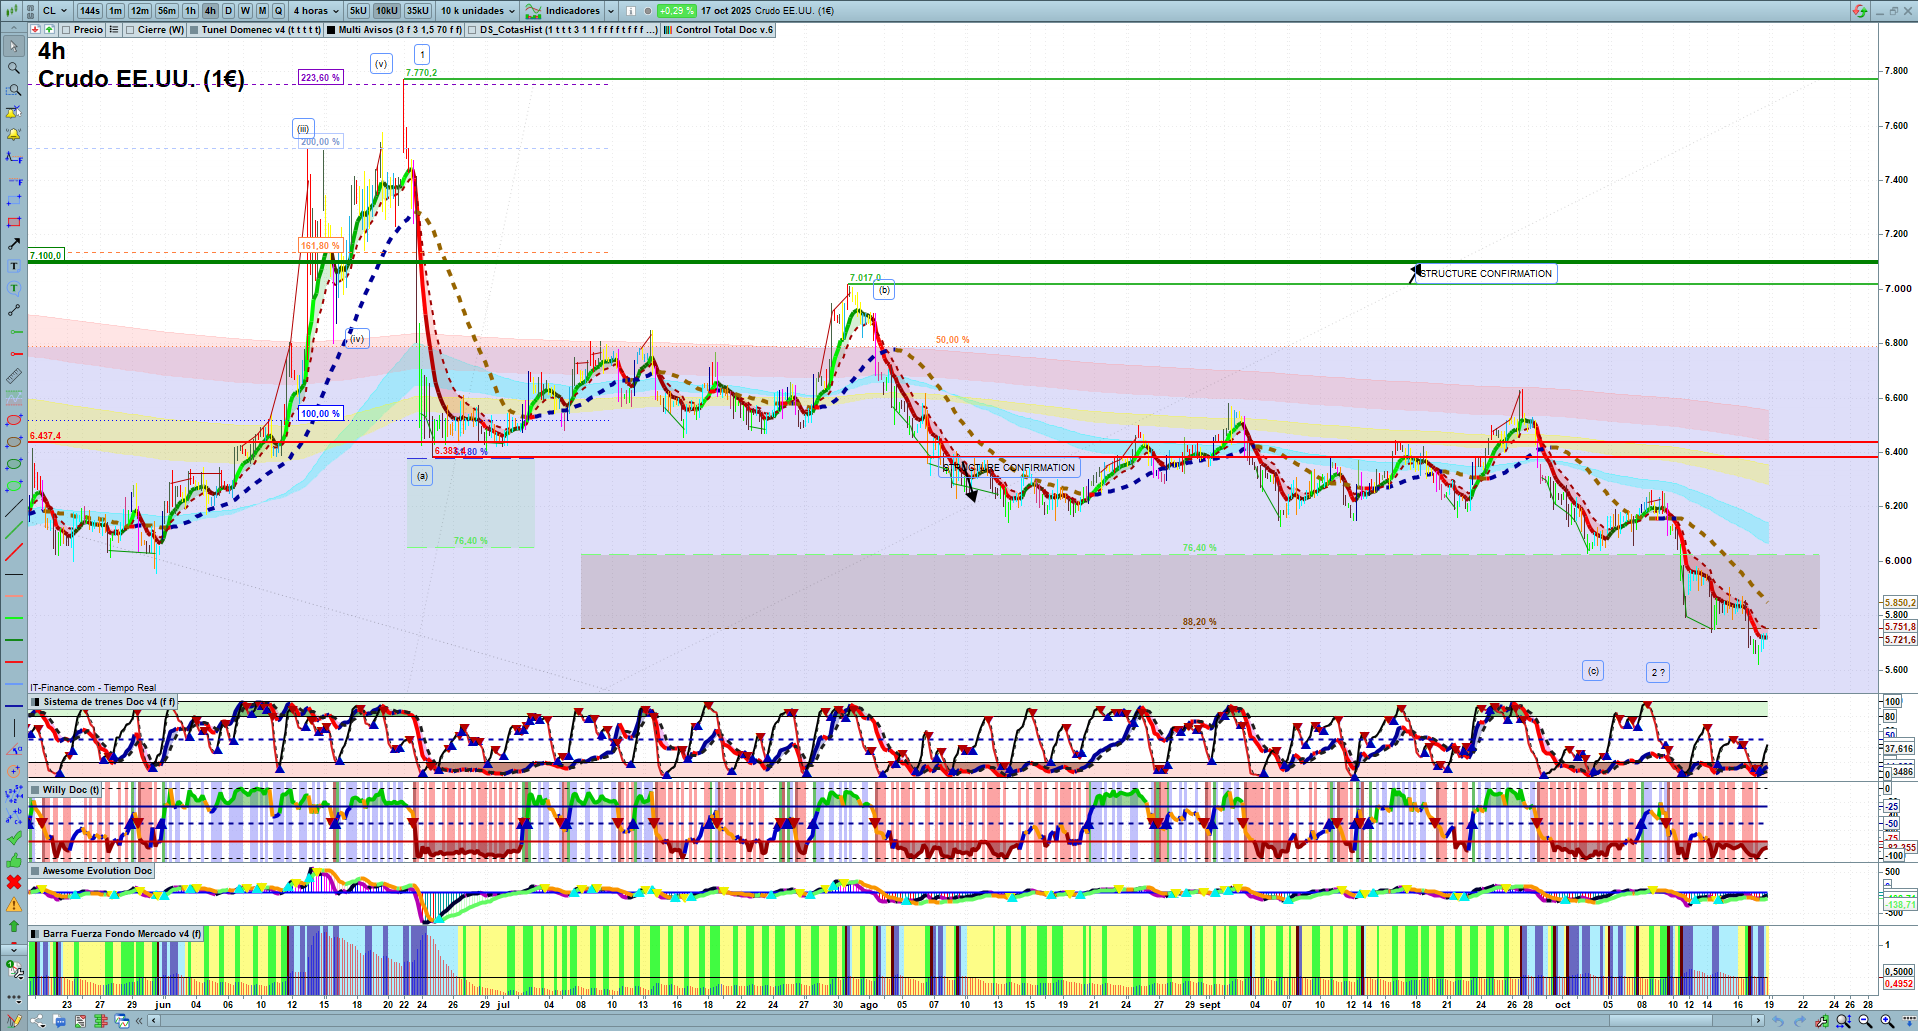Screen dimensions: 1918x1031
Task: Select the red ellipse drawing tool
Action: [14, 420]
